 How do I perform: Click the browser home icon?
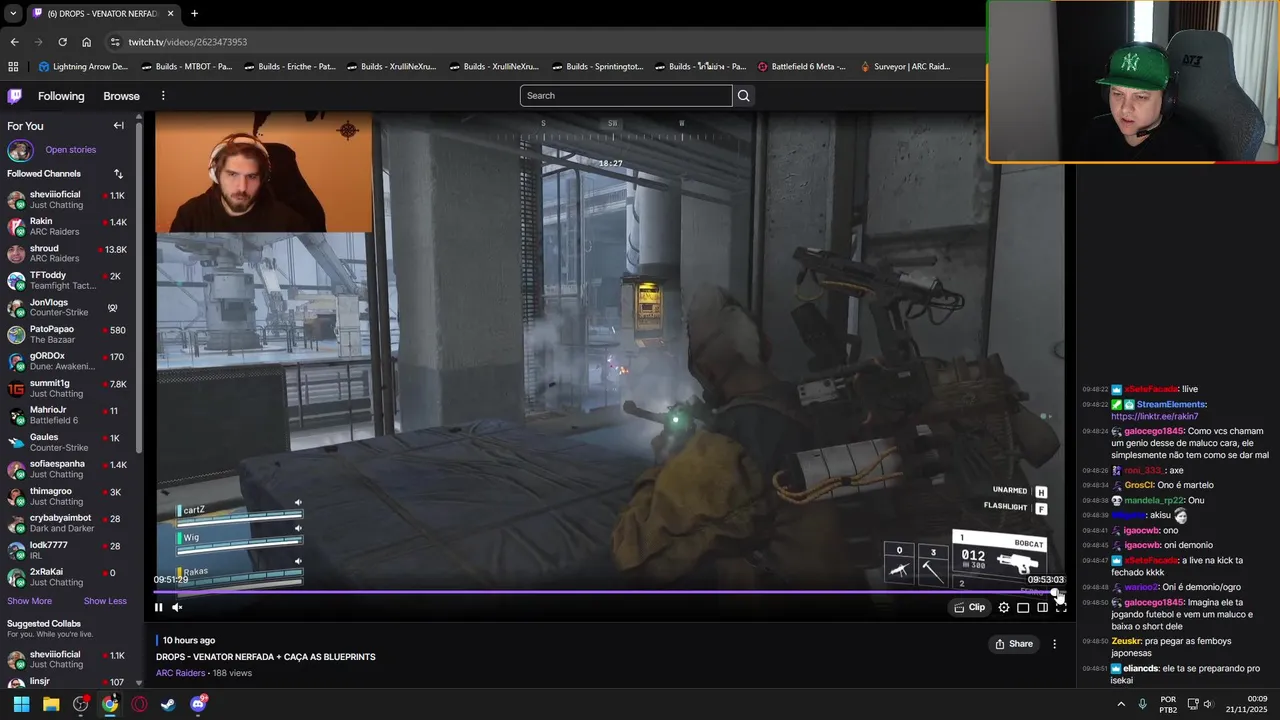pos(86,42)
